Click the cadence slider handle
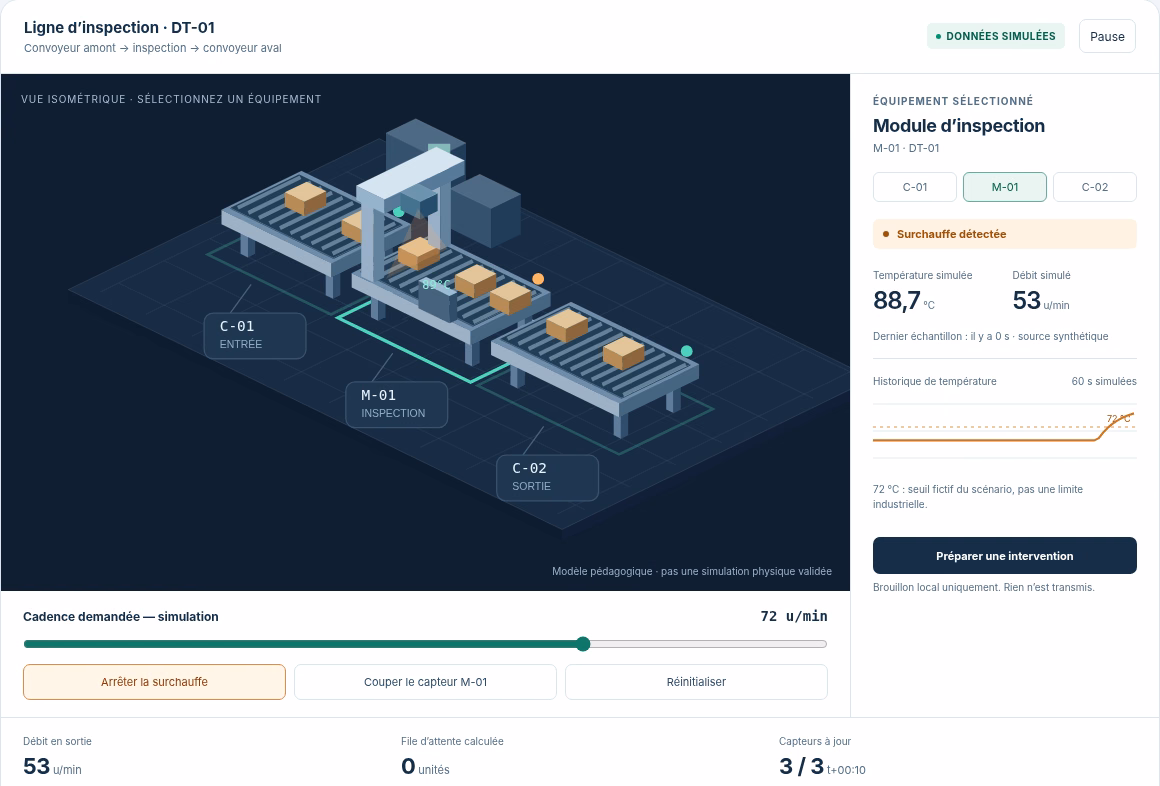Screen dimensions: 1160x786 (583, 644)
